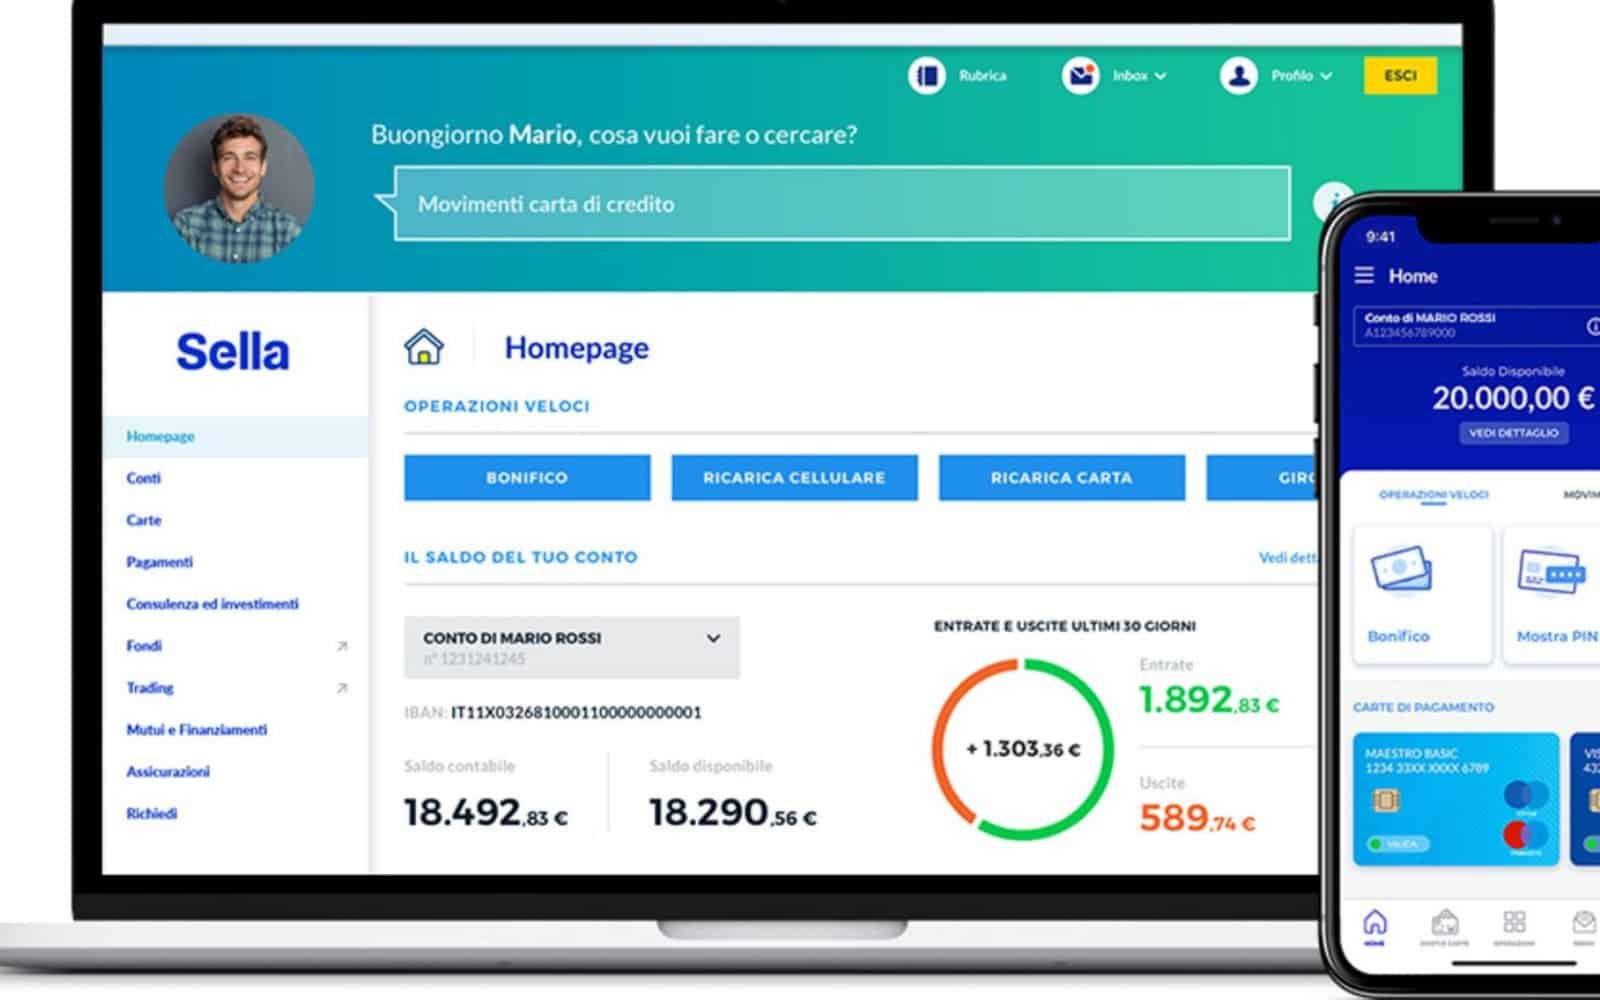
Task: Open the Rubrica address book icon
Action: click(927, 76)
